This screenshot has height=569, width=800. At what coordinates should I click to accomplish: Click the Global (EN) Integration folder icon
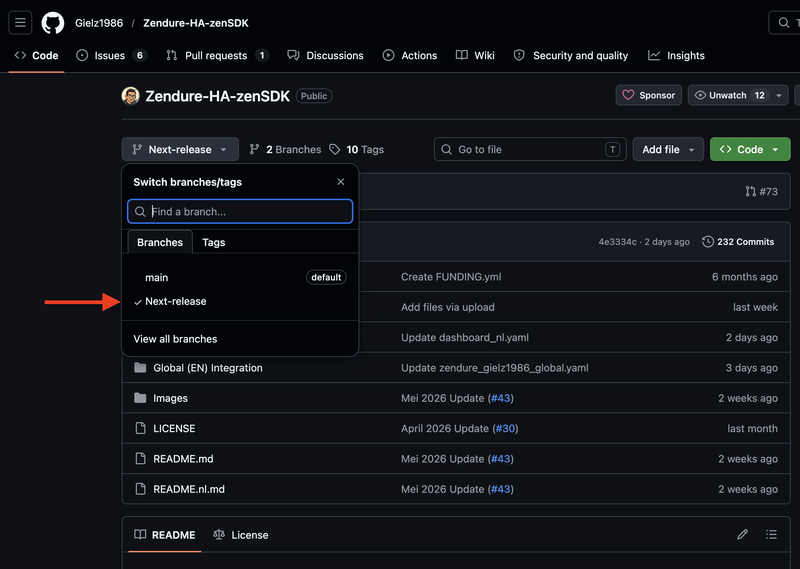140,368
